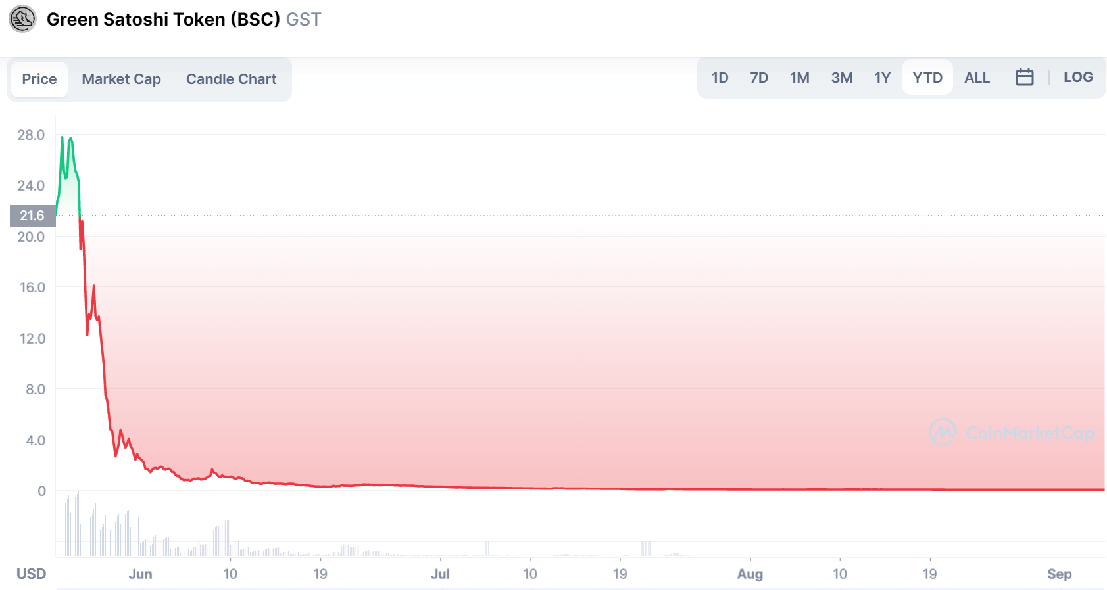Click the 21.6 price marker label
This screenshot has height=590, width=1107.
pos(32,215)
